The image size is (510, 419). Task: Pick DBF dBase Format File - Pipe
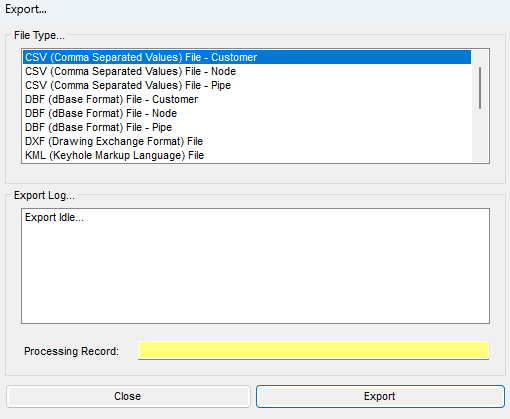pyautogui.click(x=247, y=127)
